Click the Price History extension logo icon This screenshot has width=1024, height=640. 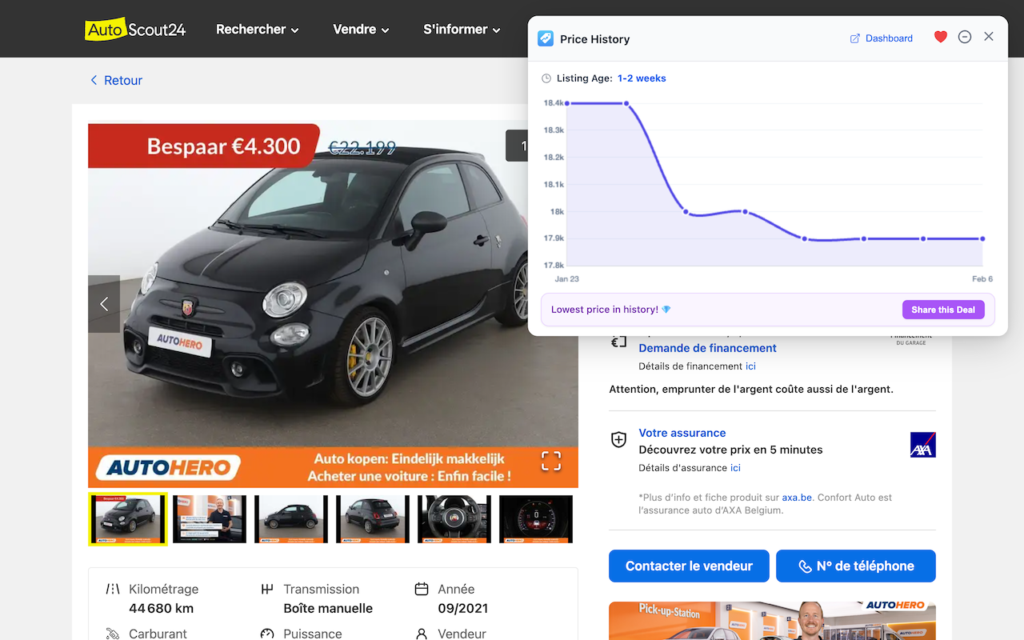[x=545, y=38]
